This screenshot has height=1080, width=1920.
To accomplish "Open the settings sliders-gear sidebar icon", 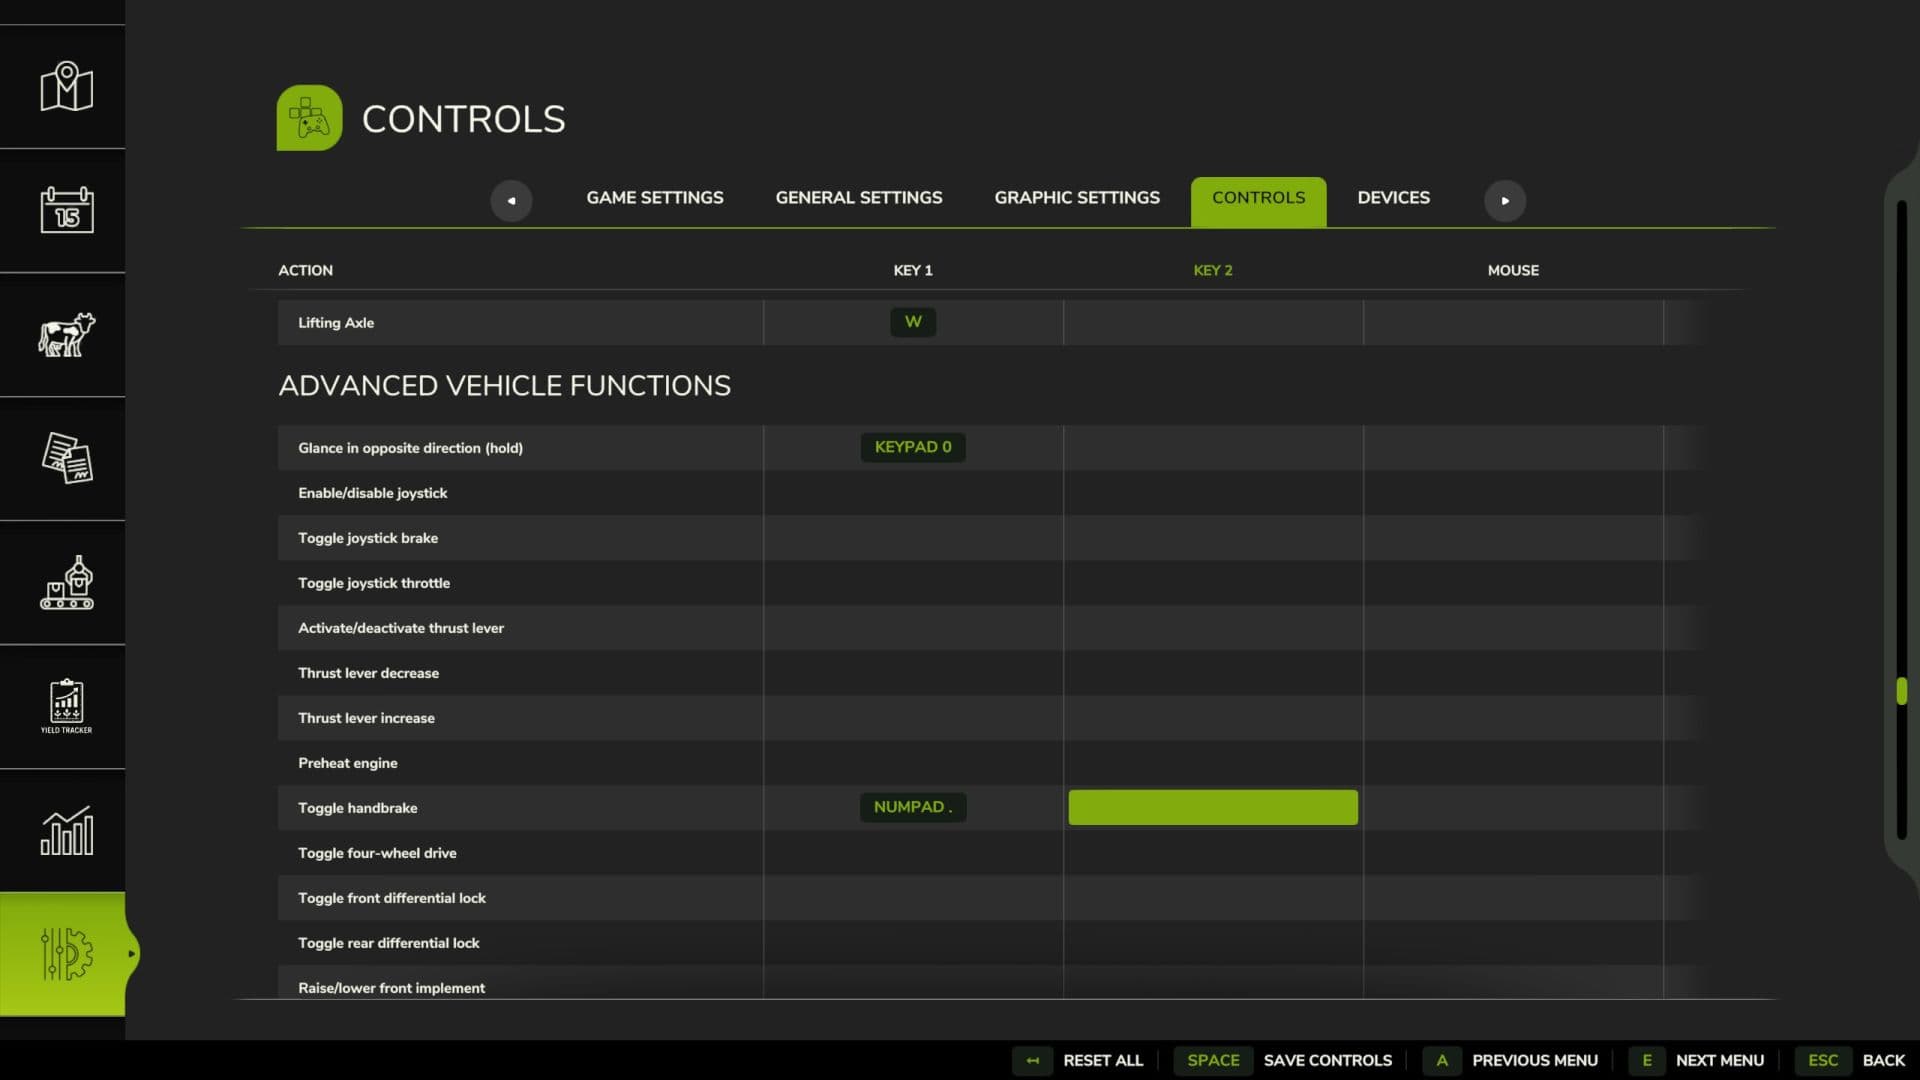I will [x=66, y=954].
